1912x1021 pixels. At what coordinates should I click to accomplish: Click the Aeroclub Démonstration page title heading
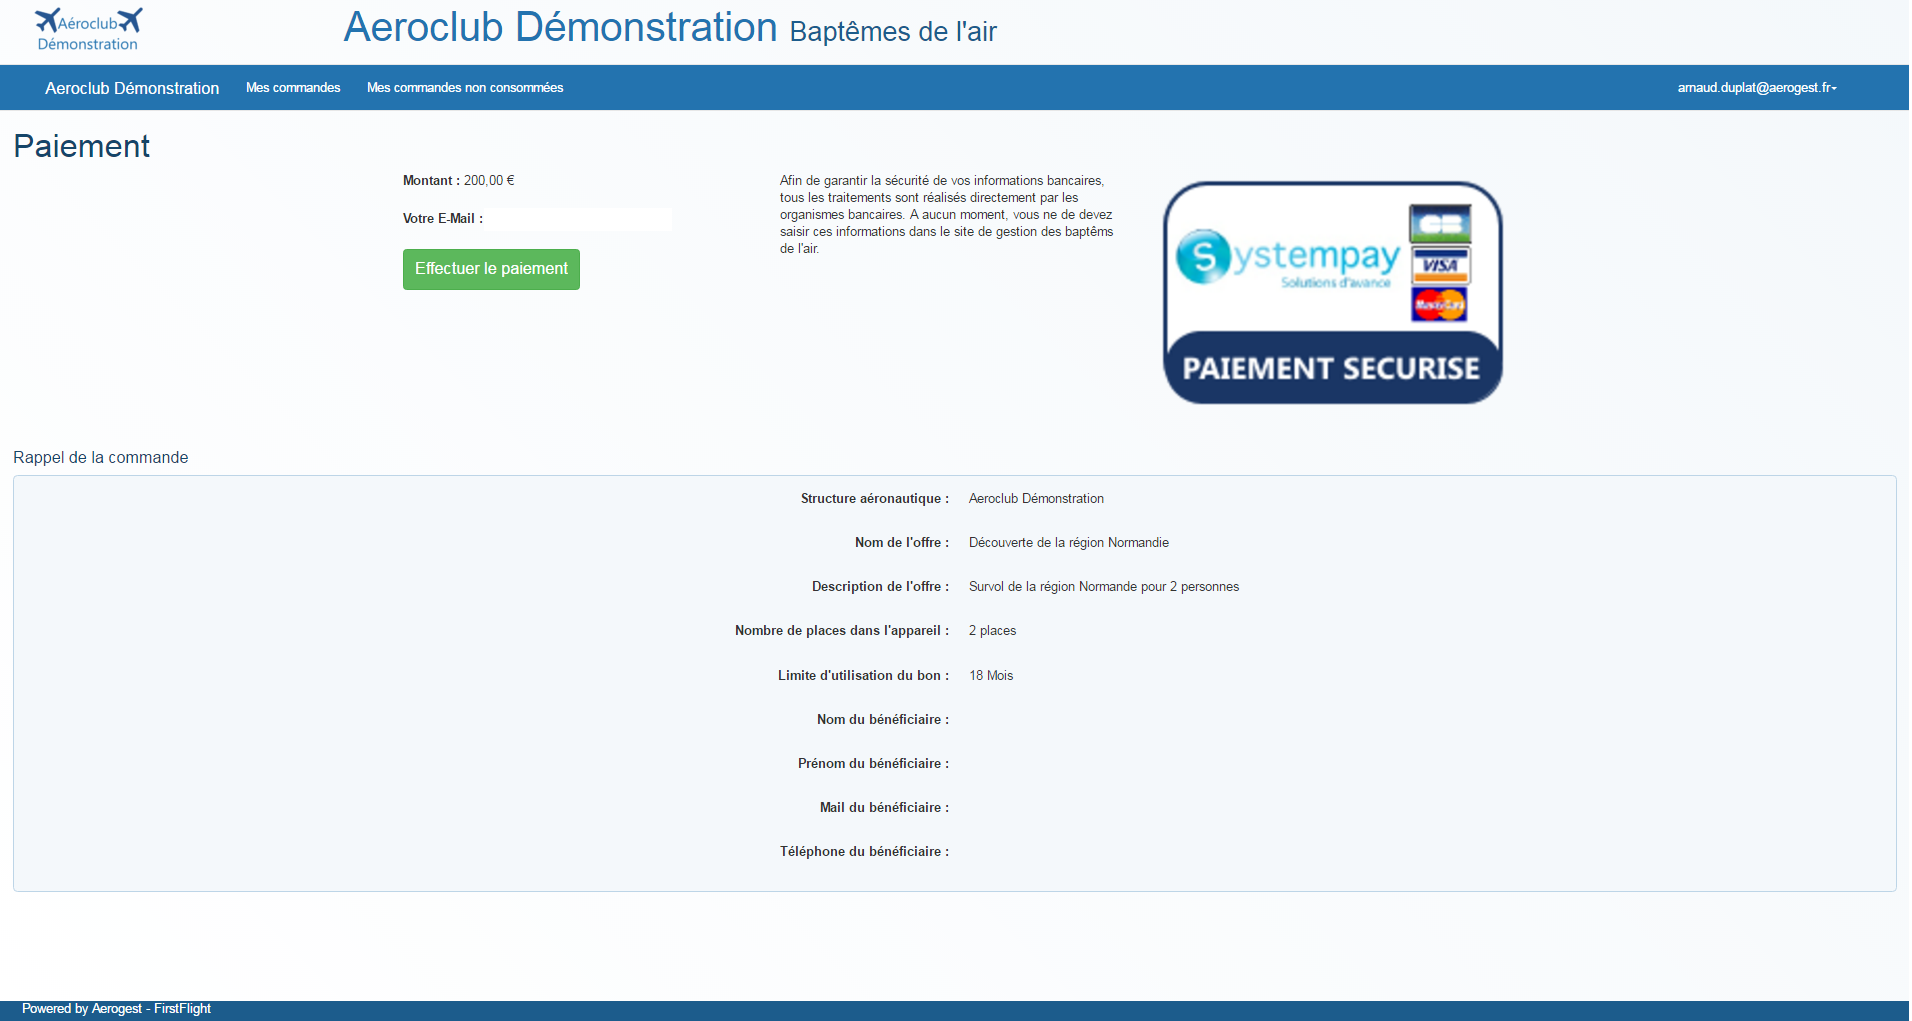pyautogui.click(x=560, y=27)
